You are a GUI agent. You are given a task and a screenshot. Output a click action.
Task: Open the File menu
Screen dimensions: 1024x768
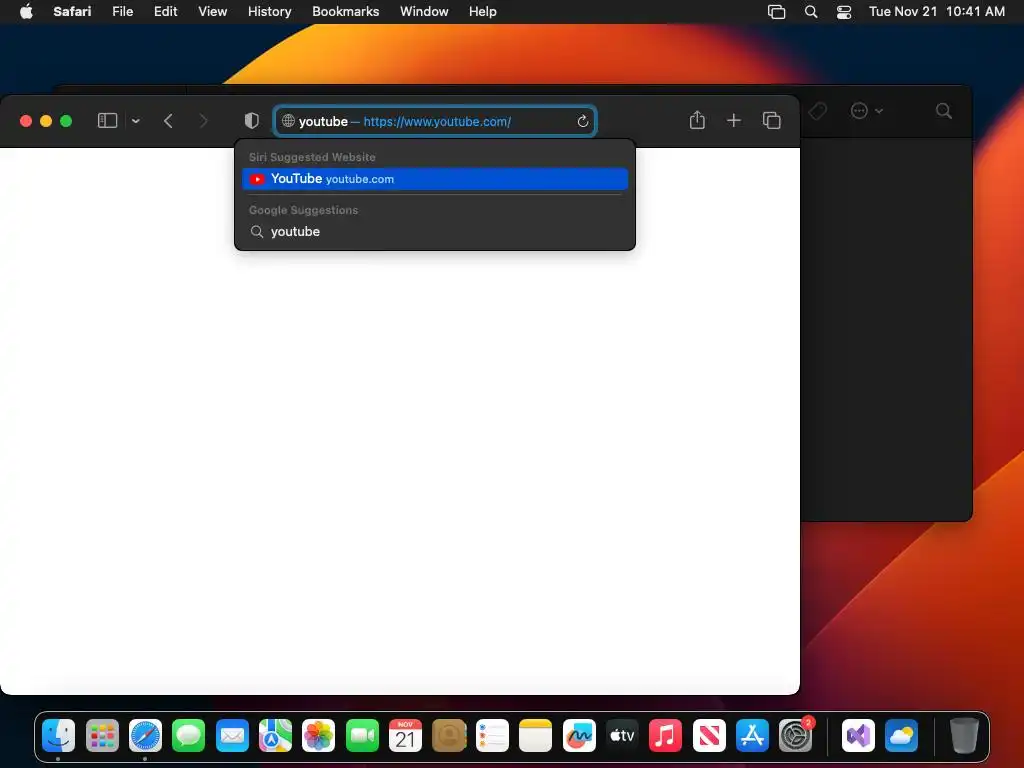click(122, 11)
